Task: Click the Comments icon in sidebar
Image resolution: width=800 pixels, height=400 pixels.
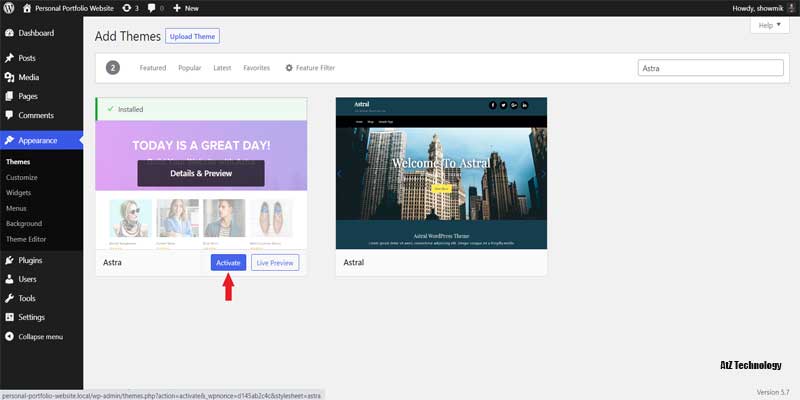Action: (x=9, y=115)
